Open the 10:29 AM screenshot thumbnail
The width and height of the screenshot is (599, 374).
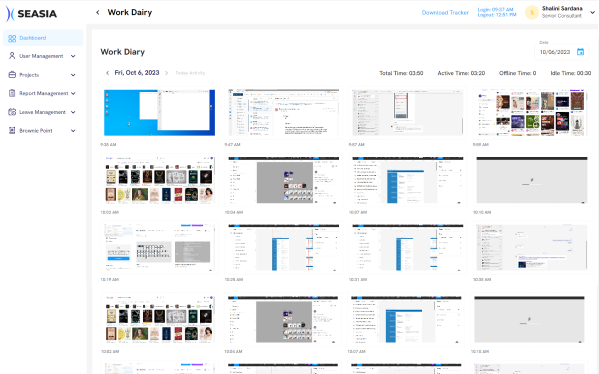pos(283,248)
